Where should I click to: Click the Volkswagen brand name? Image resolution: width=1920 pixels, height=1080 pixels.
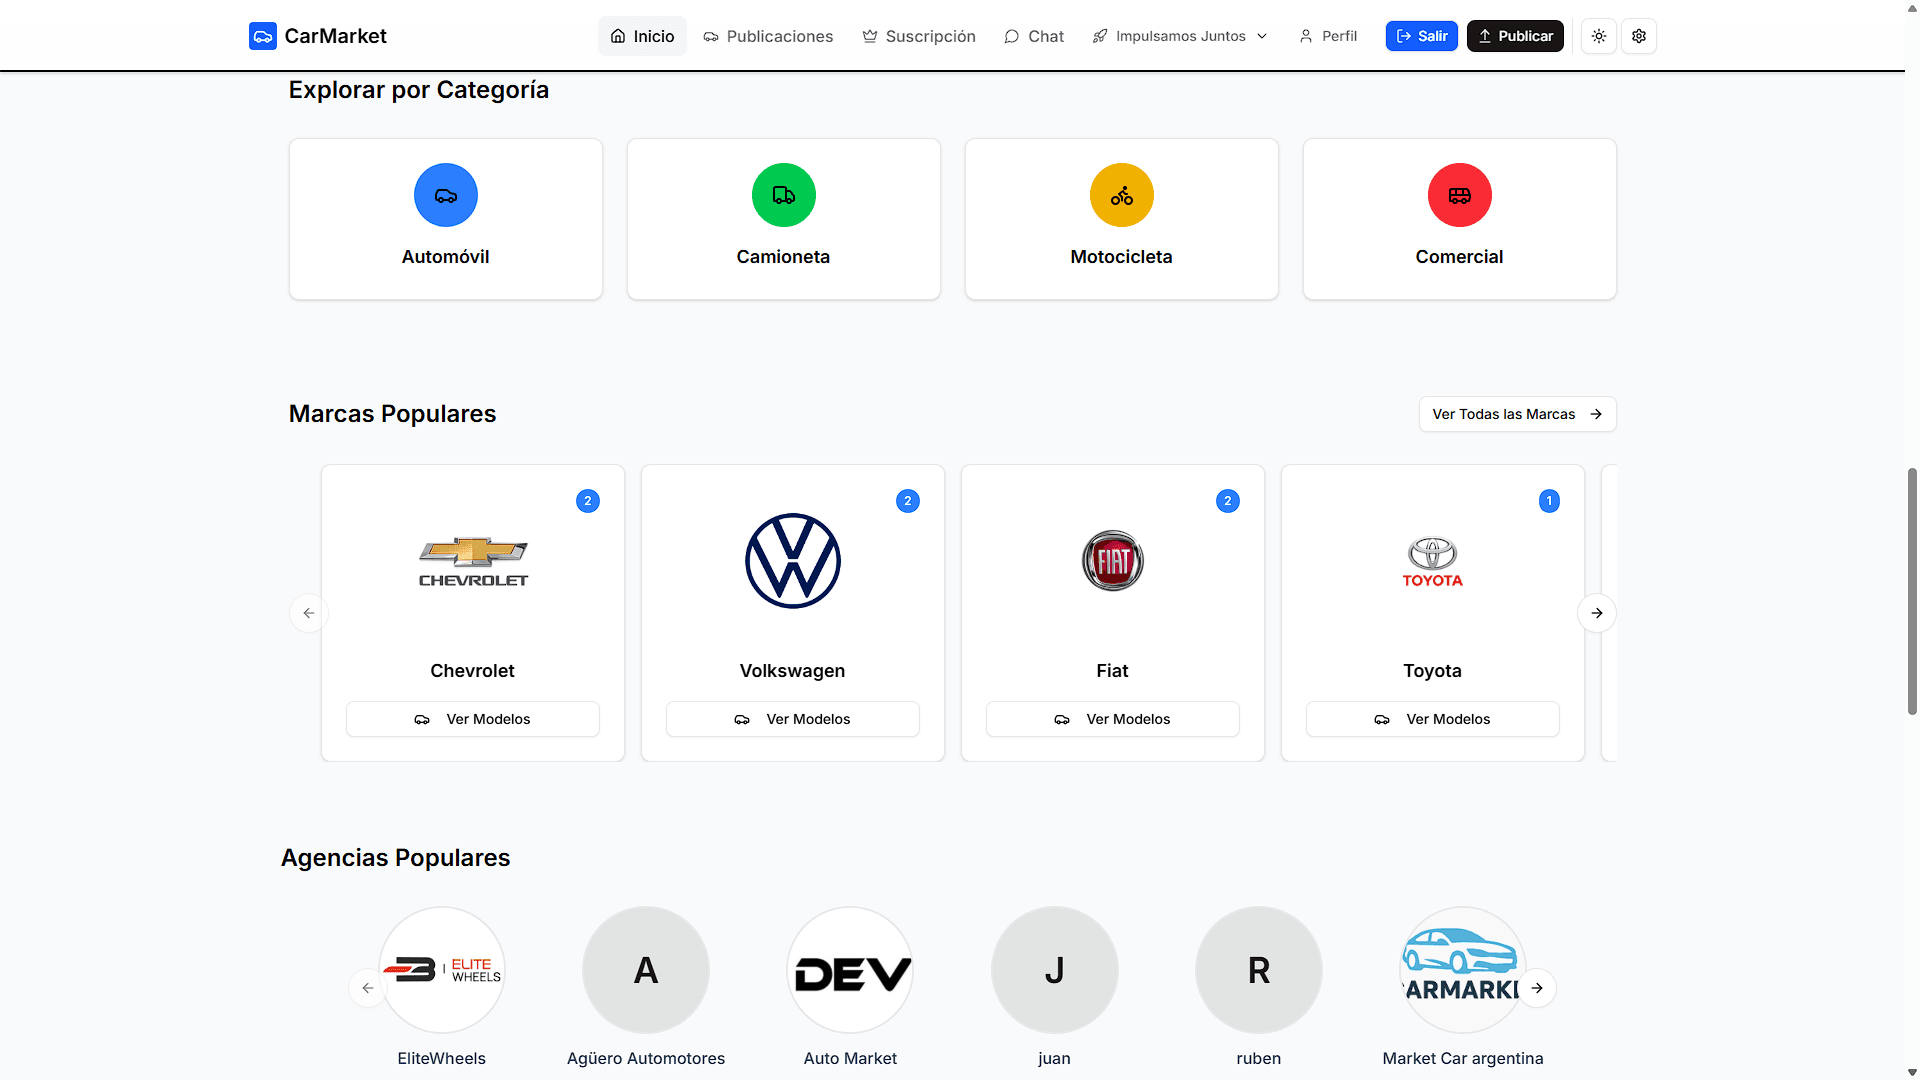pos(793,671)
